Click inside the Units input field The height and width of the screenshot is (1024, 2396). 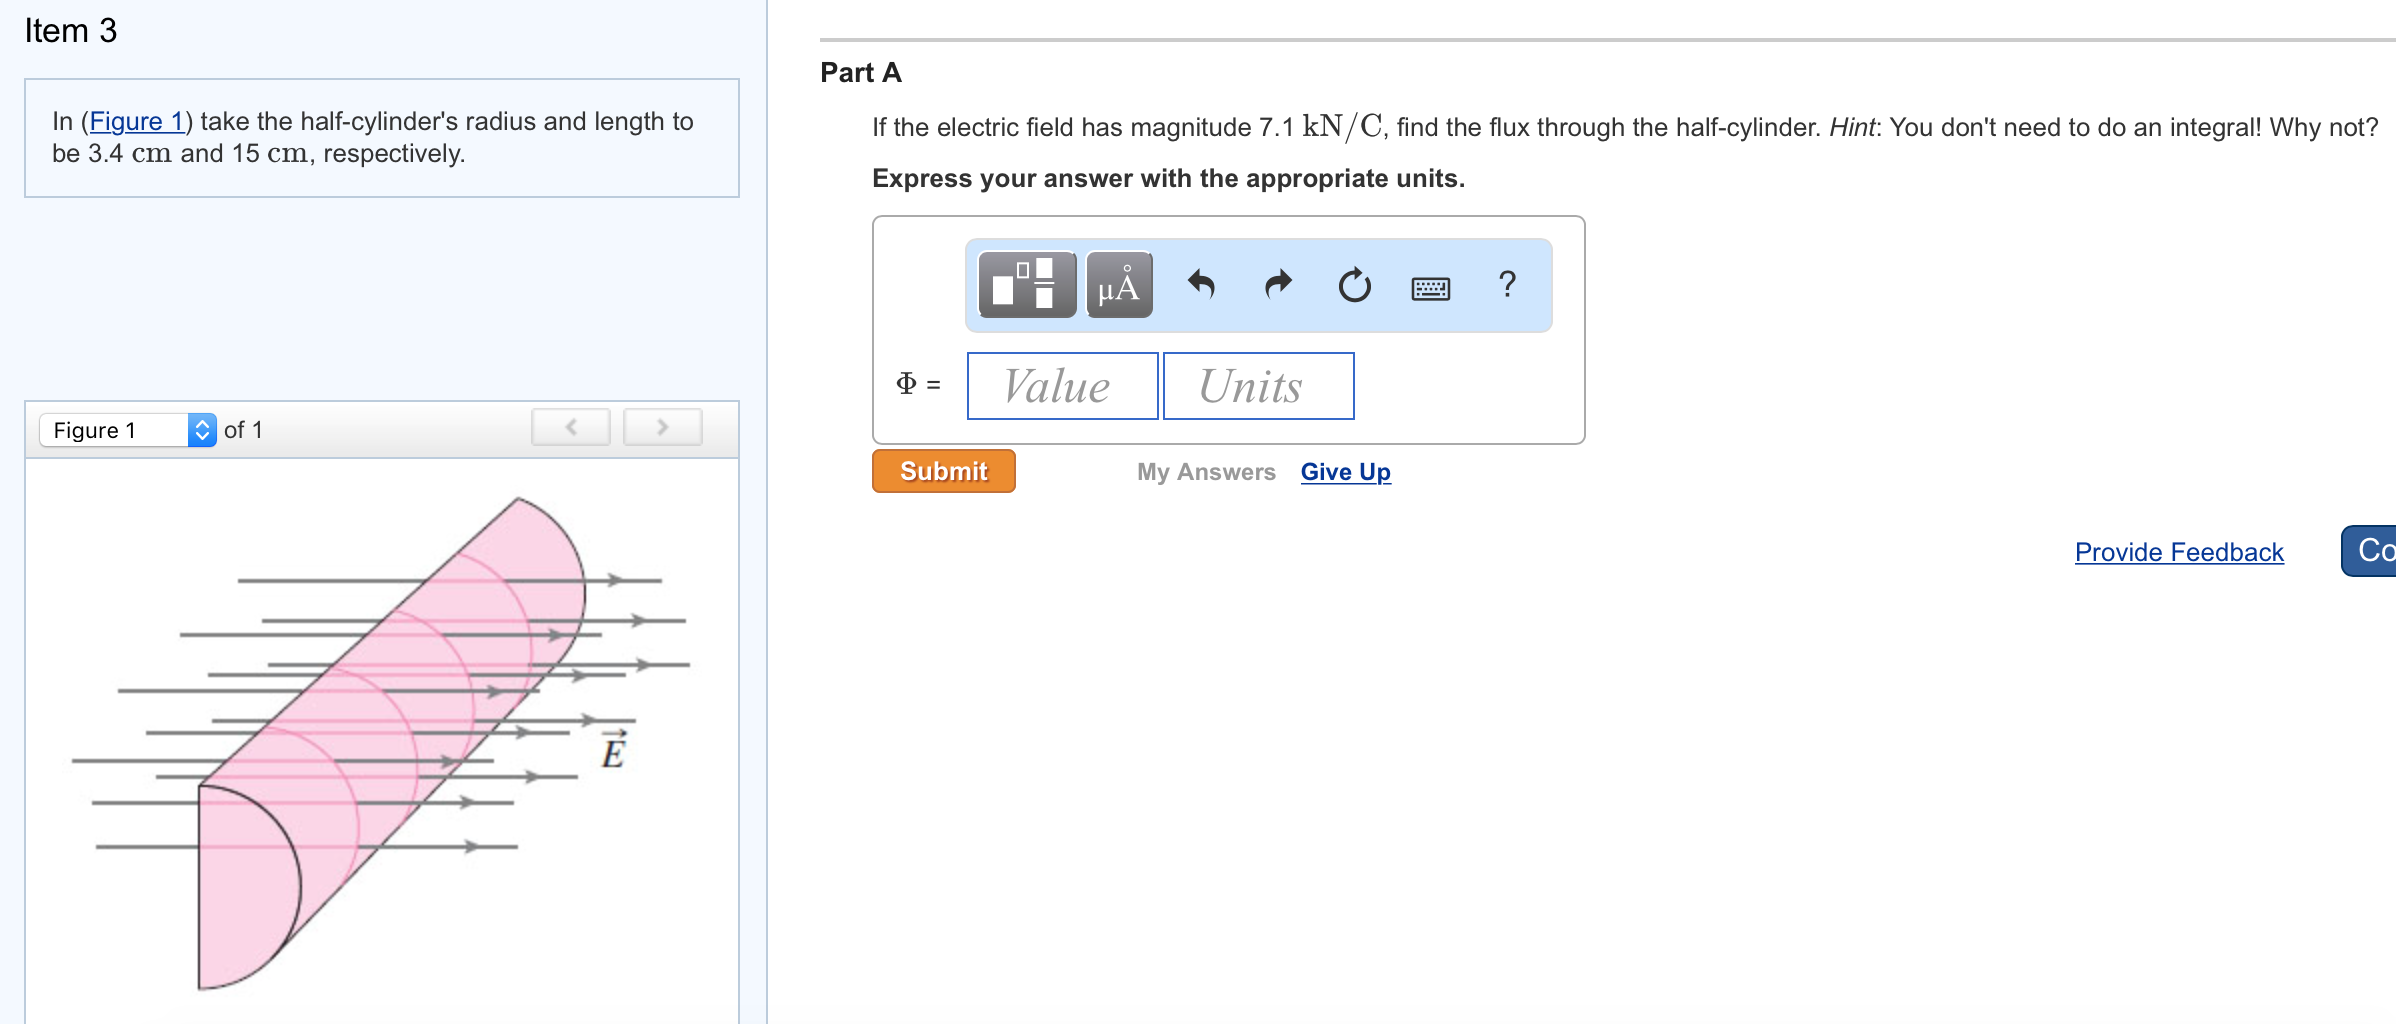tap(1256, 386)
